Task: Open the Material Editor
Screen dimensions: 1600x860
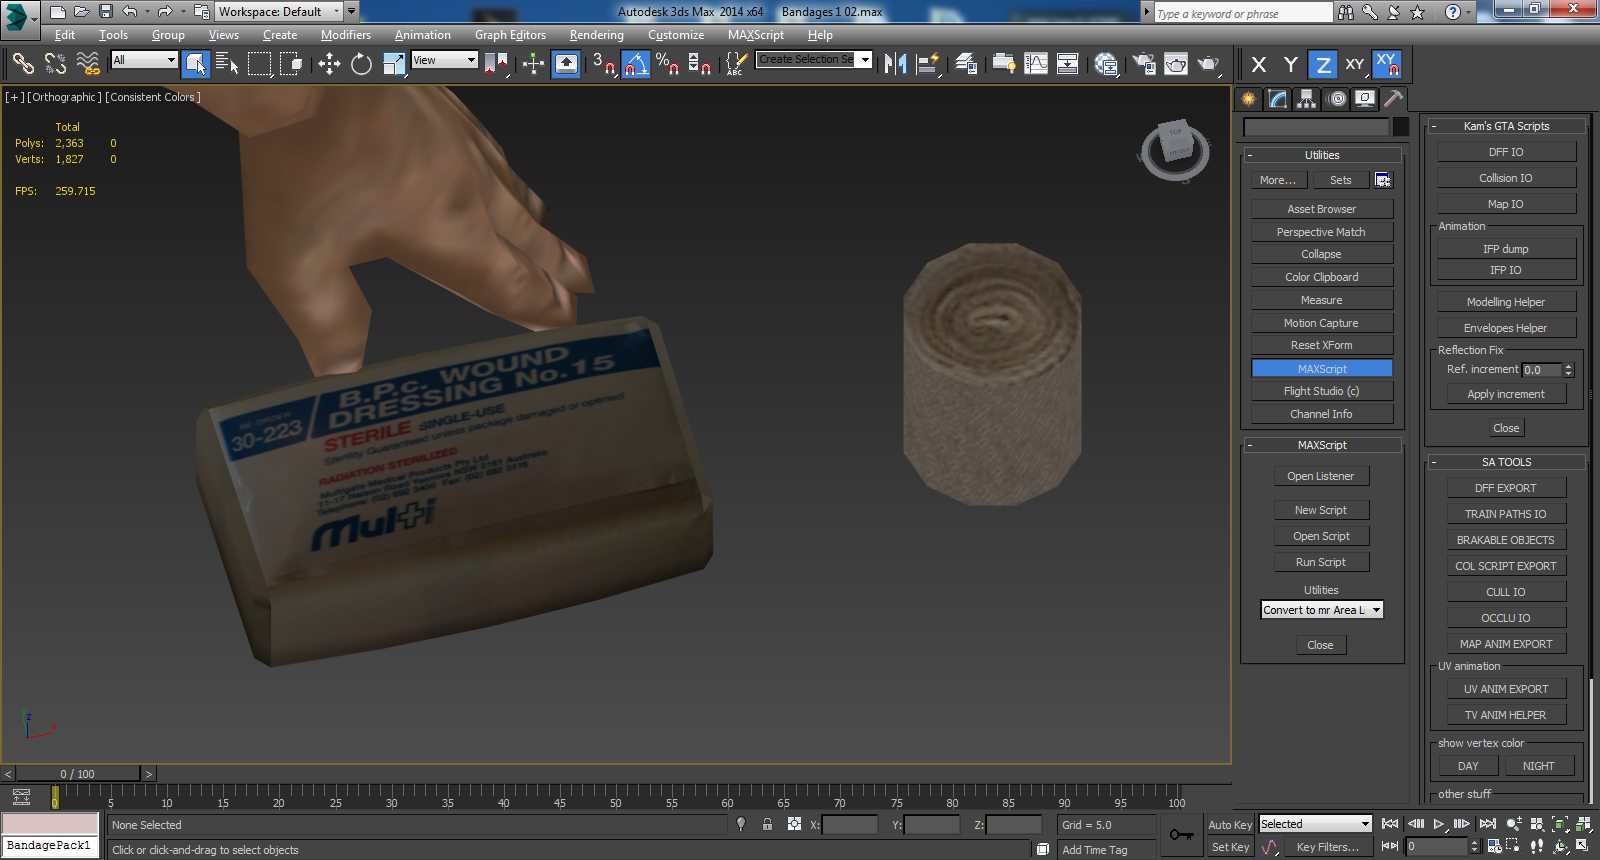Action: click(x=1106, y=64)
